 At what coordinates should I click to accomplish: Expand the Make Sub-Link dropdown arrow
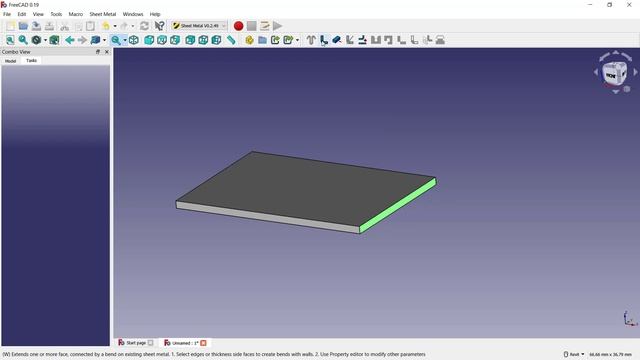297,40
